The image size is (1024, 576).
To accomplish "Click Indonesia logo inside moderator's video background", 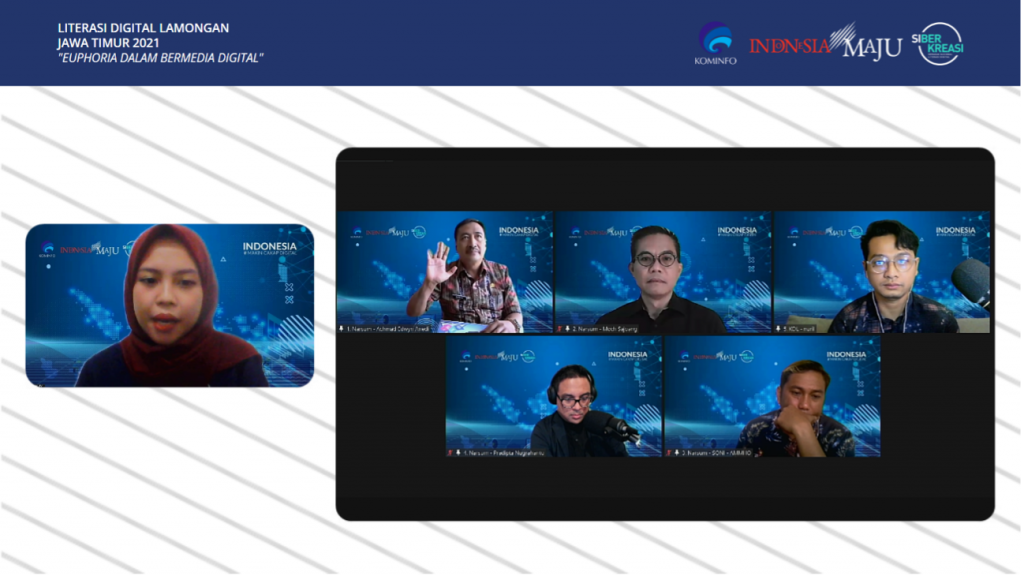I will (x=269, y=247).
